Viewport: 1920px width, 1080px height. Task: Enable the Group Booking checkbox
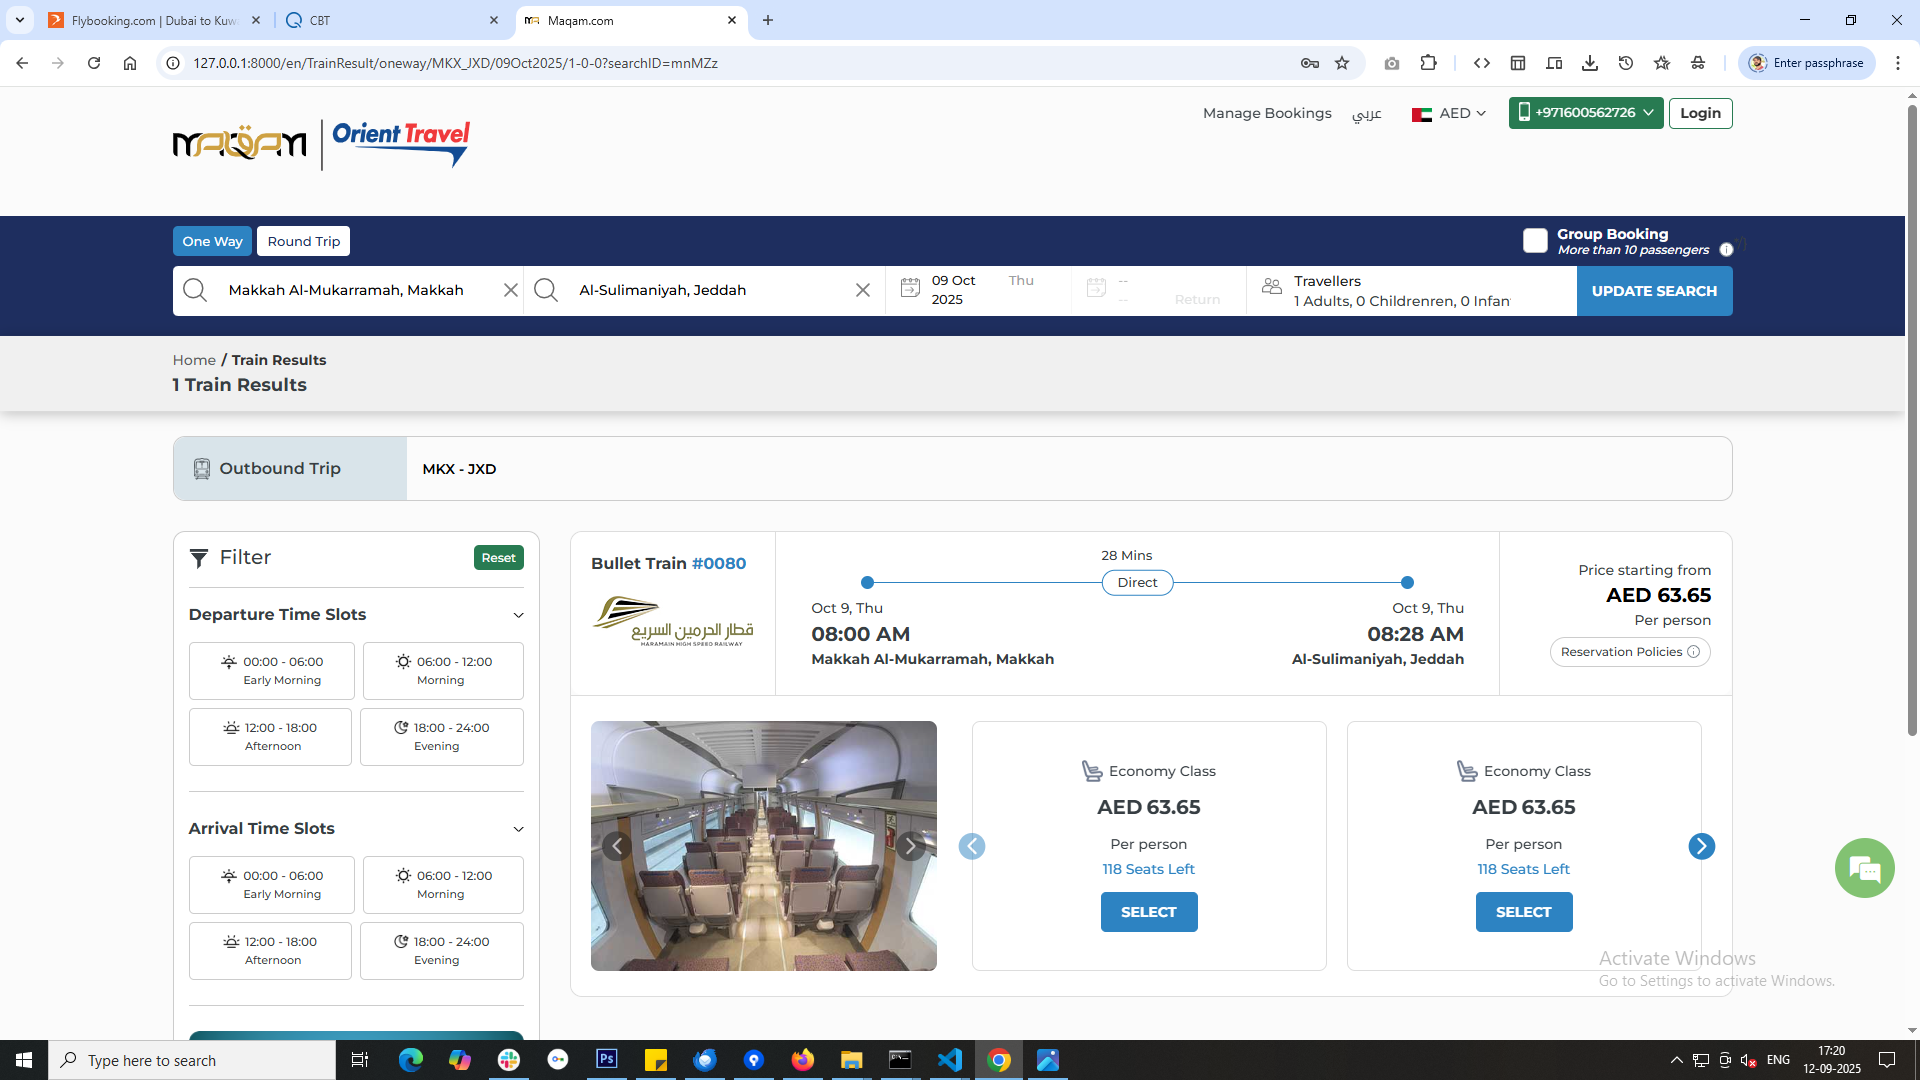(x=1535, y=241)
